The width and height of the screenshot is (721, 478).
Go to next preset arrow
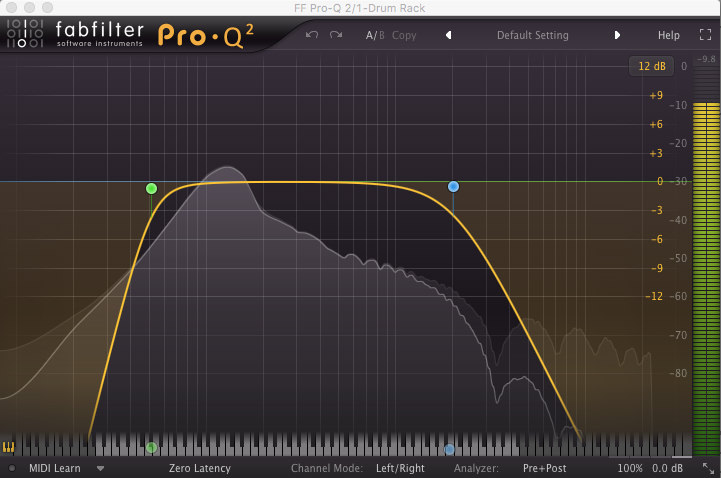point(617,35)
